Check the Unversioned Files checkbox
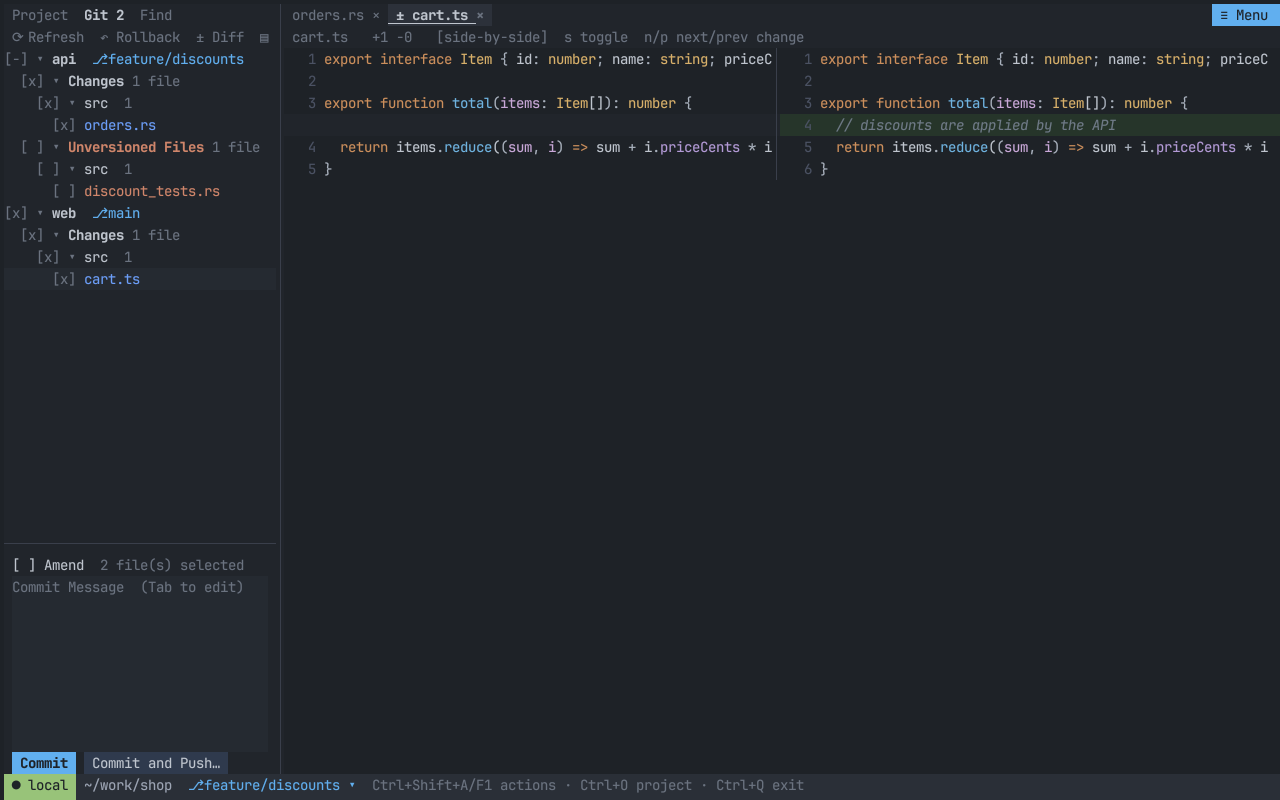 32,147
